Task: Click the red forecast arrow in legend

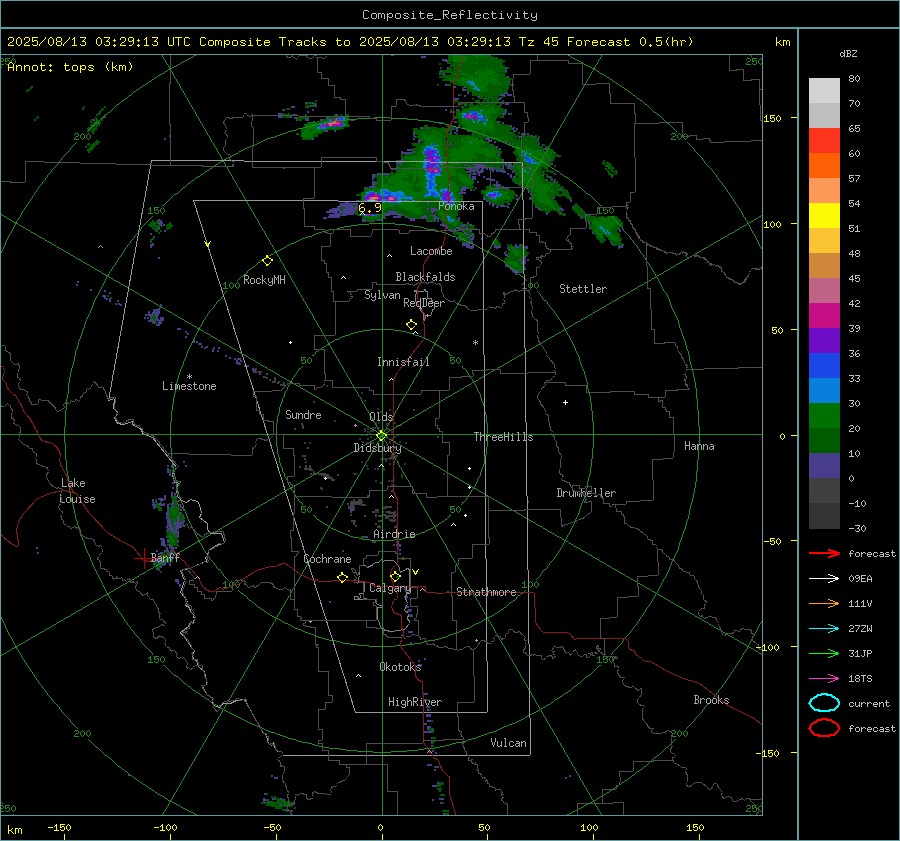Action: [824, 553]
